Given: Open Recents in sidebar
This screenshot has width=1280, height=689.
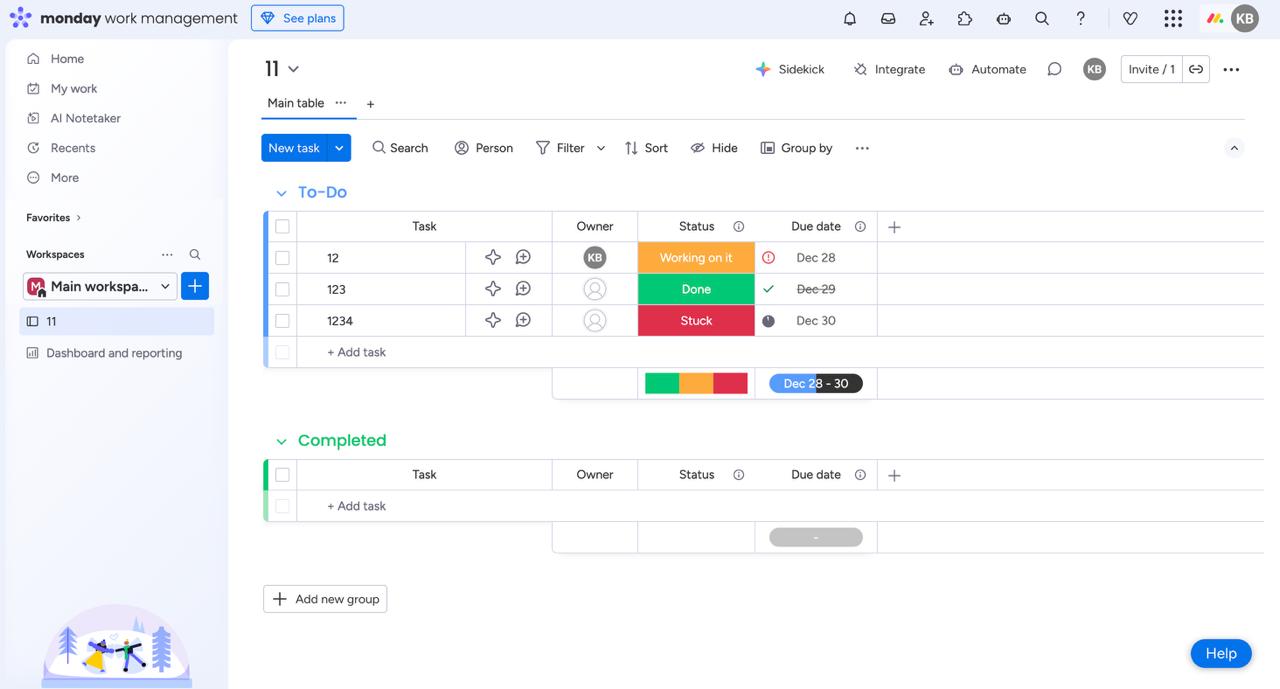Looking at the screenshot, I should point(73,148).
